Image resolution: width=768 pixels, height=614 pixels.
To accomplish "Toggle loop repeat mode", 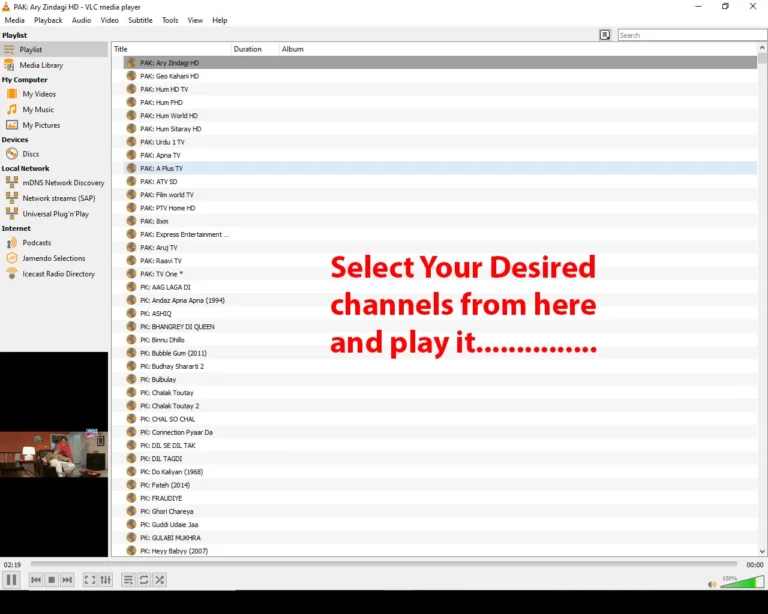I will point(144,580).
